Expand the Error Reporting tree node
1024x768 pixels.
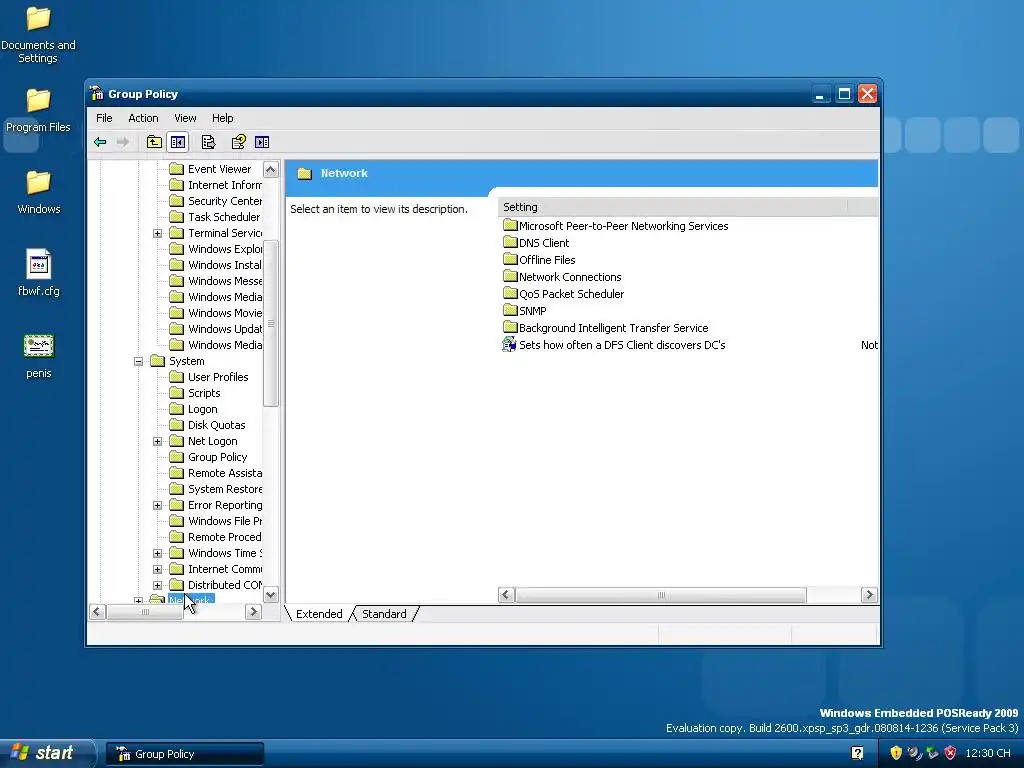click(x=157, y=505)
